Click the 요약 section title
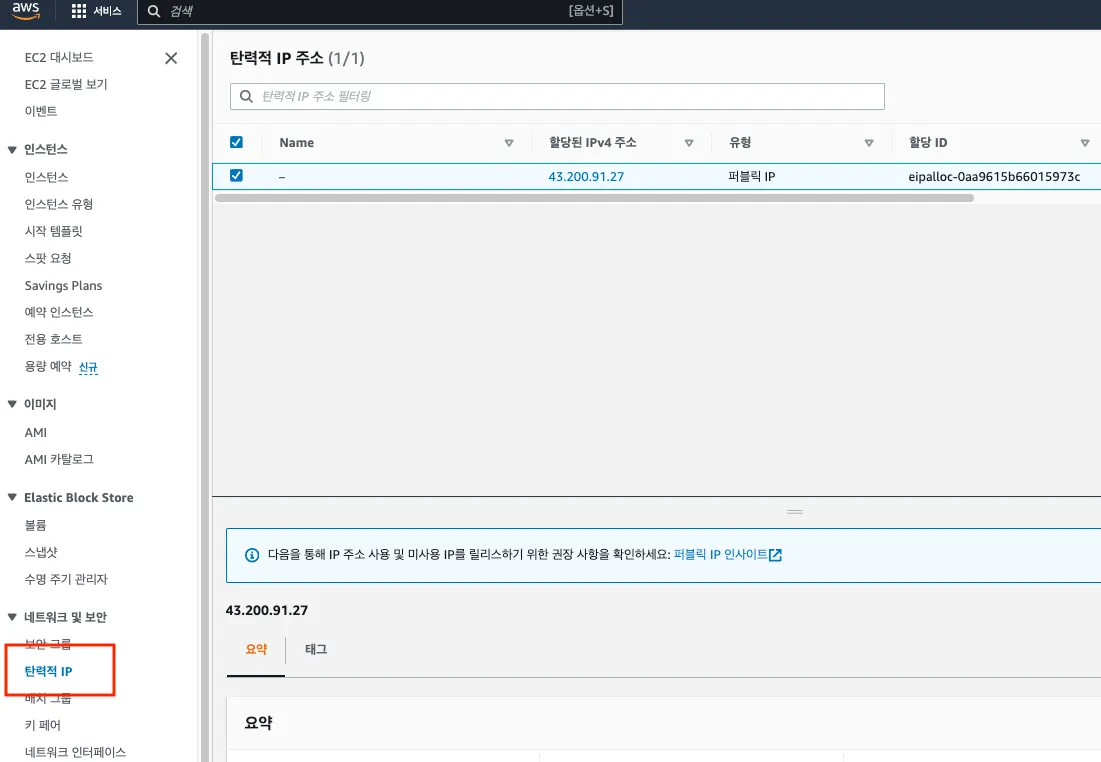This screenshot has height=762, width=1101. pyautogui.click(x=258, y=723)
